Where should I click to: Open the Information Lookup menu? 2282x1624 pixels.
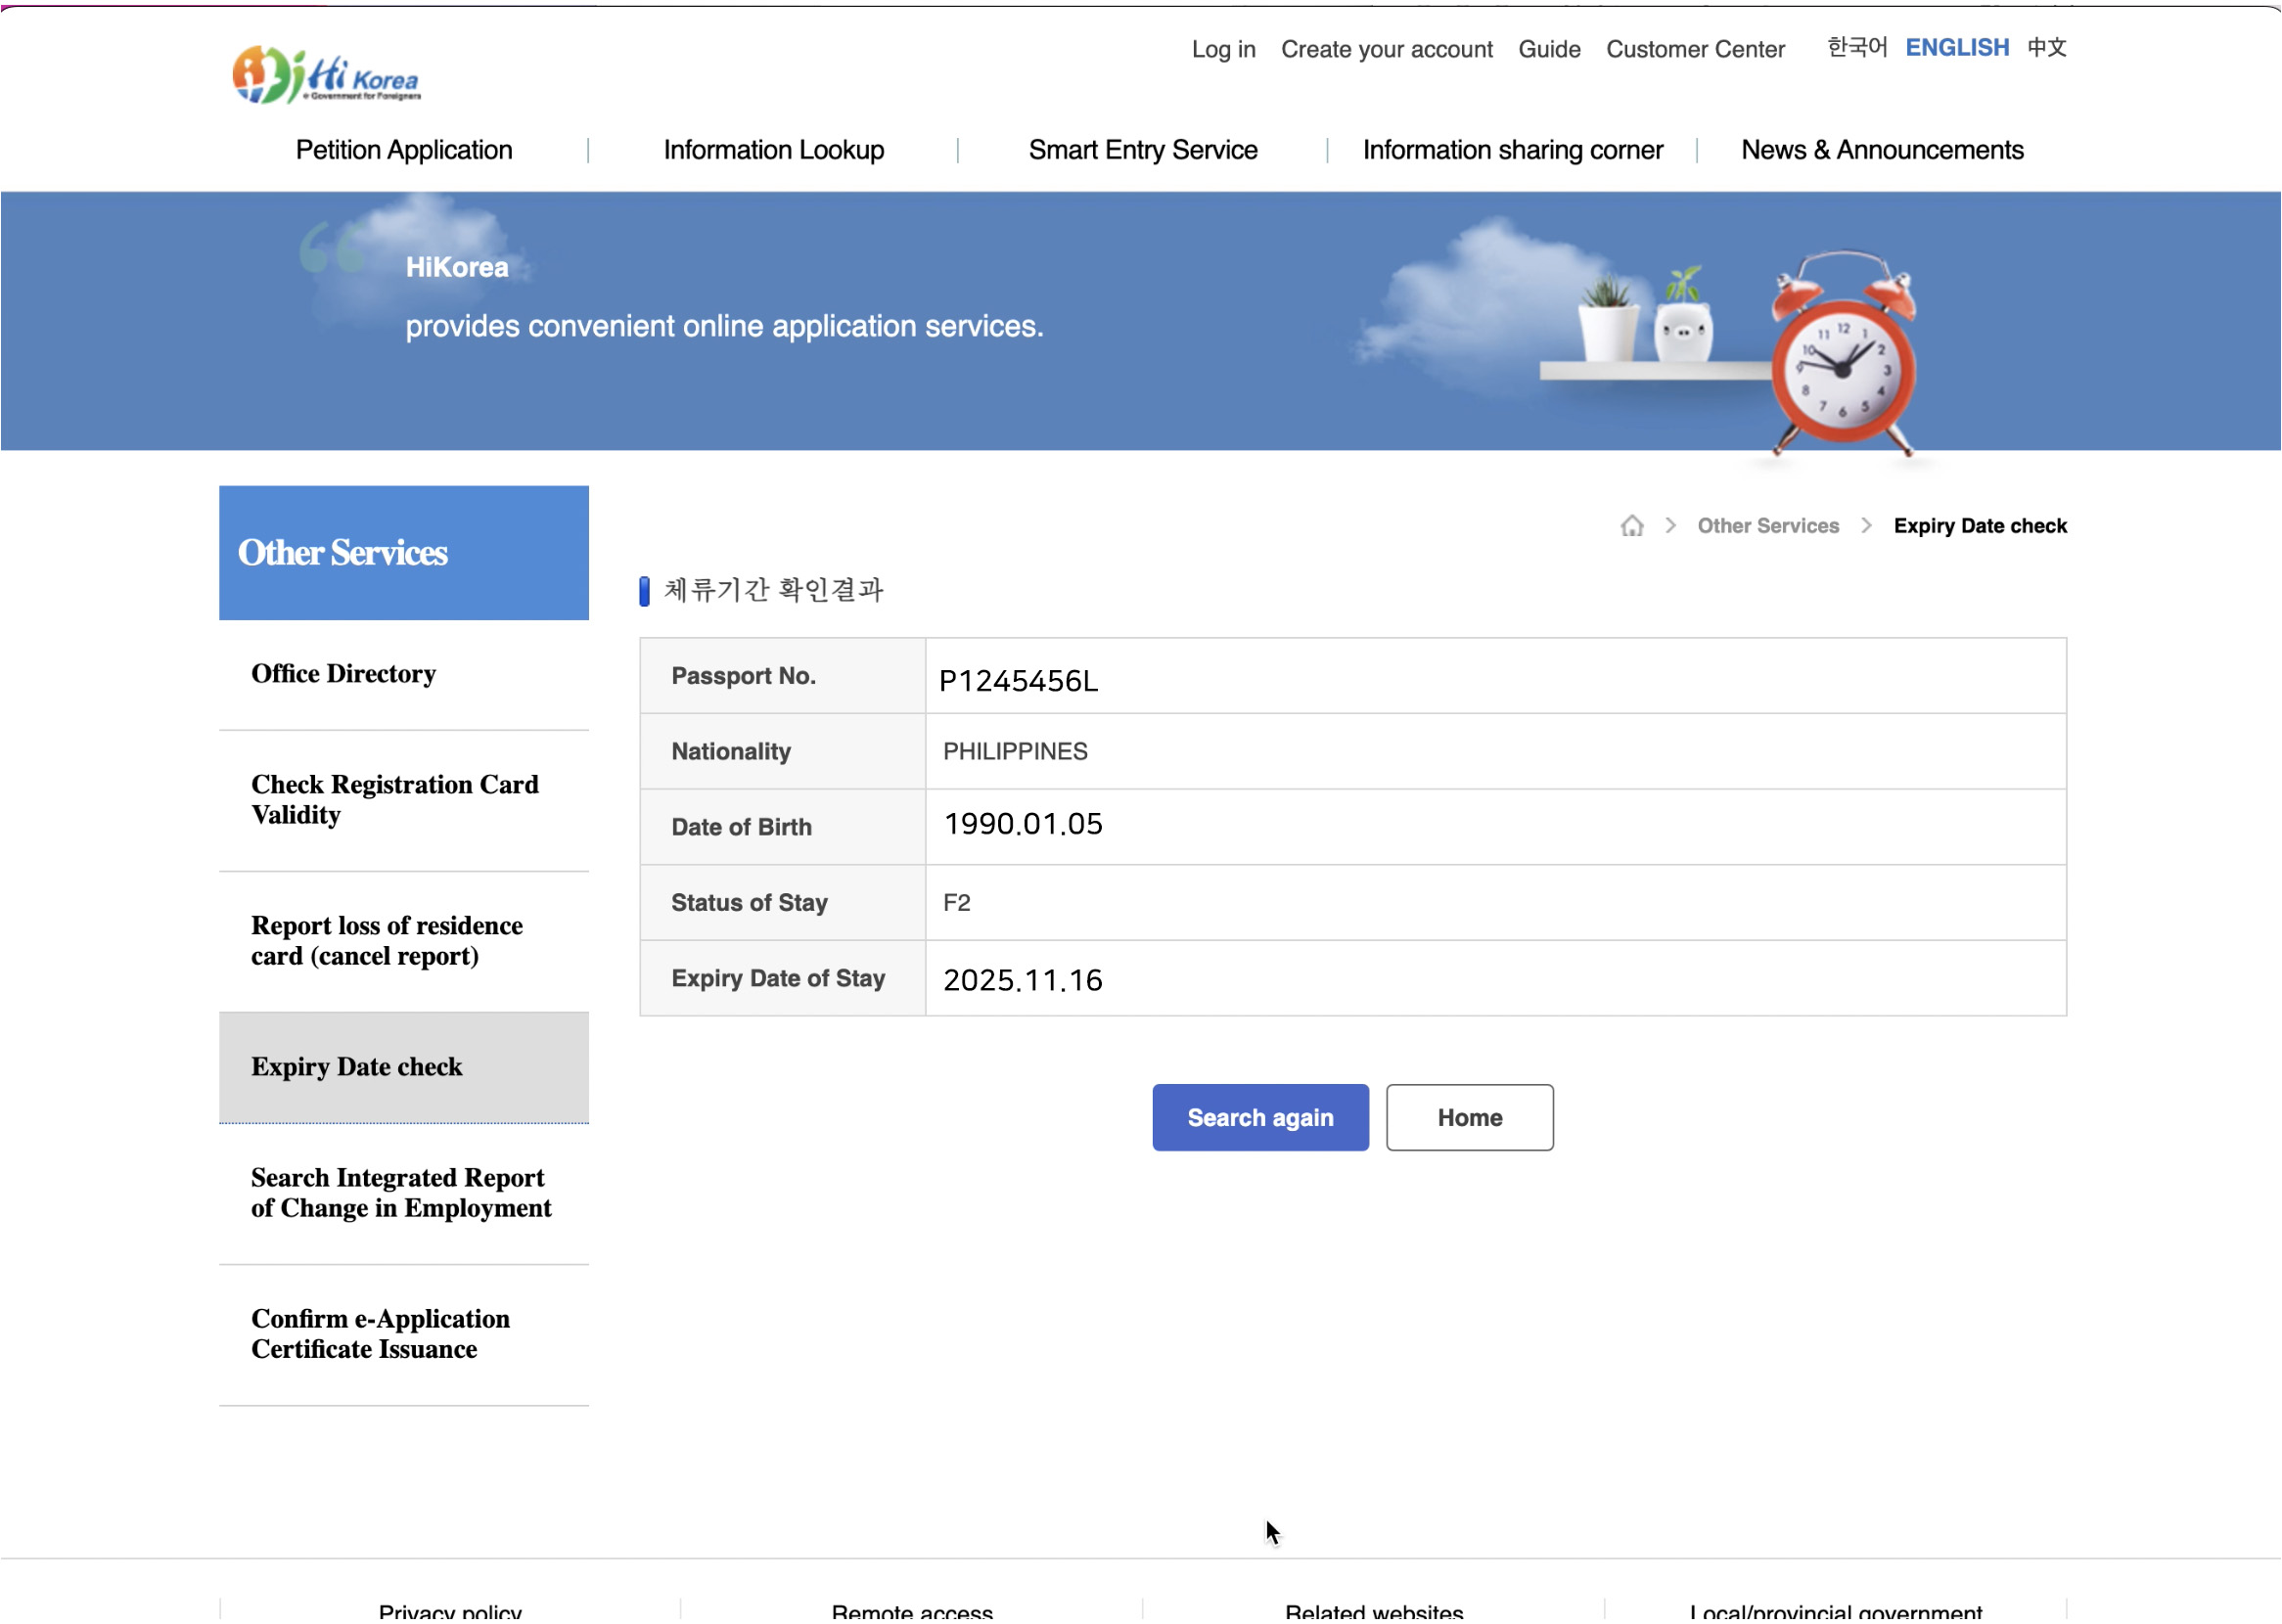click(772, 150)
